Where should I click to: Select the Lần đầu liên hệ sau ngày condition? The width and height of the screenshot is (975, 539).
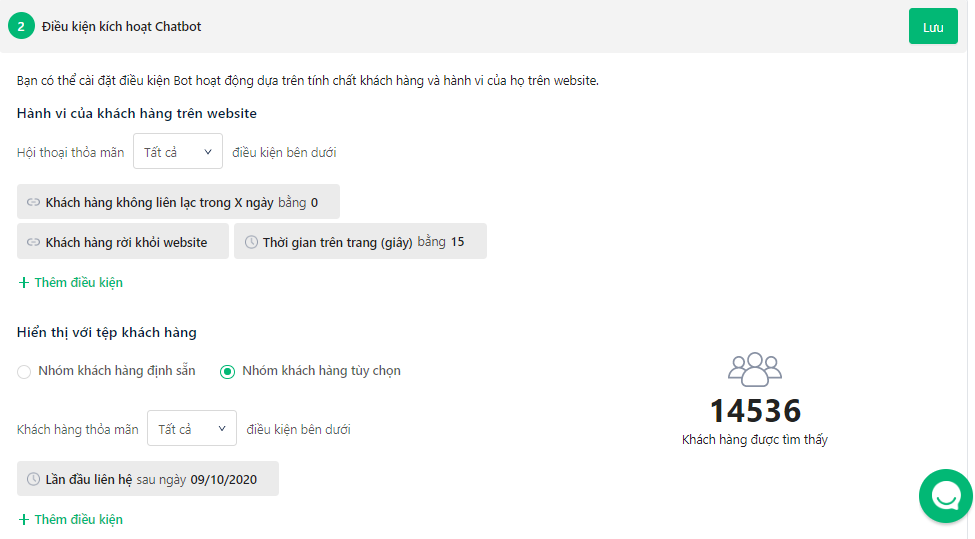(147, 478)
